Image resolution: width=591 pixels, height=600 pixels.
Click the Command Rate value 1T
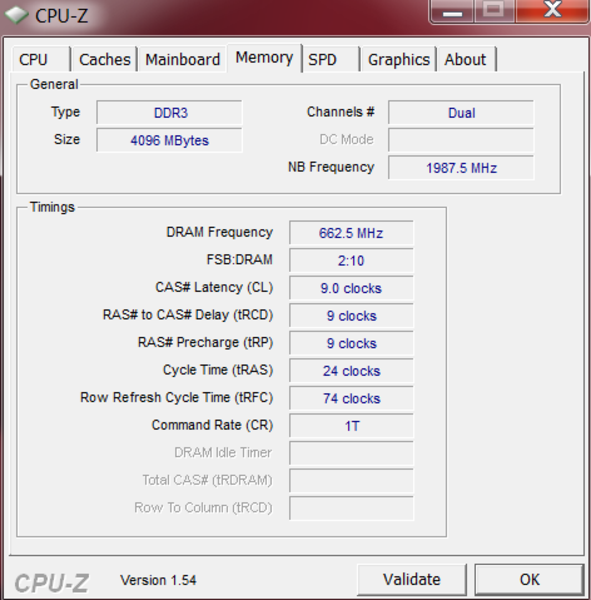pos(351,426)
